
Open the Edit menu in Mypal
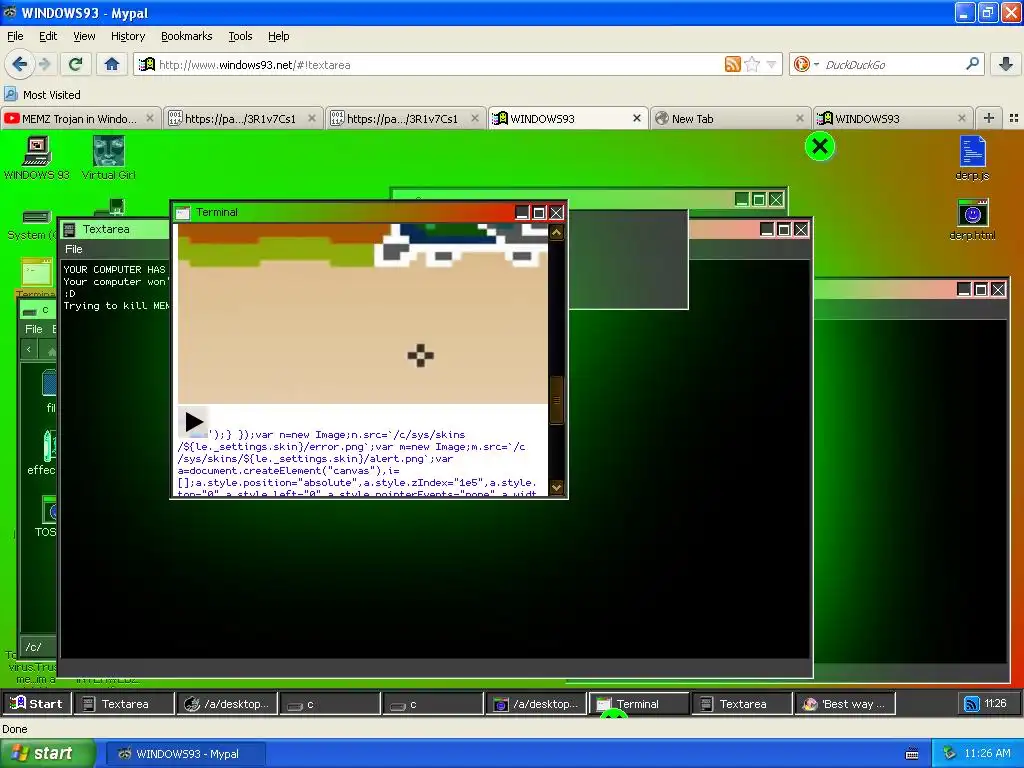(48, 36)
